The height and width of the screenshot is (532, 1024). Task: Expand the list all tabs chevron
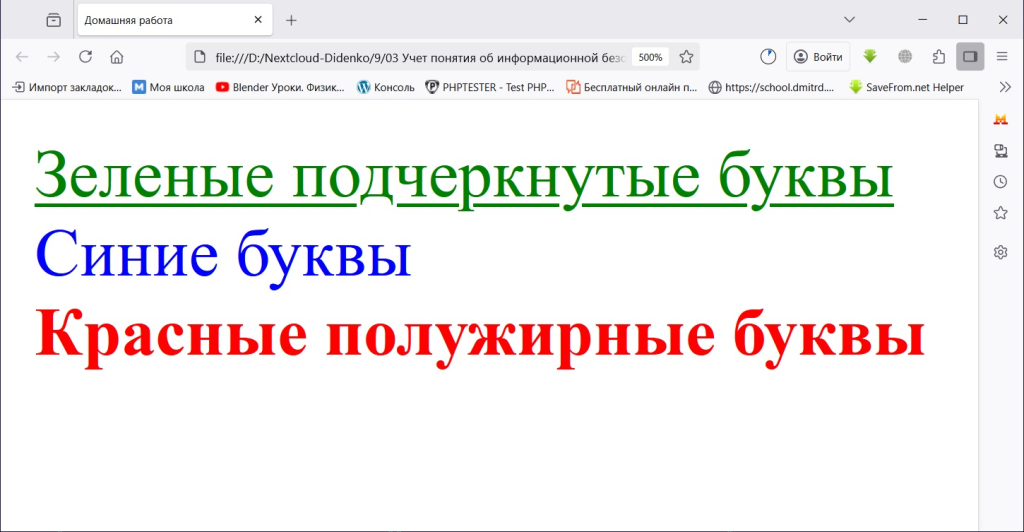click(849, 20)
